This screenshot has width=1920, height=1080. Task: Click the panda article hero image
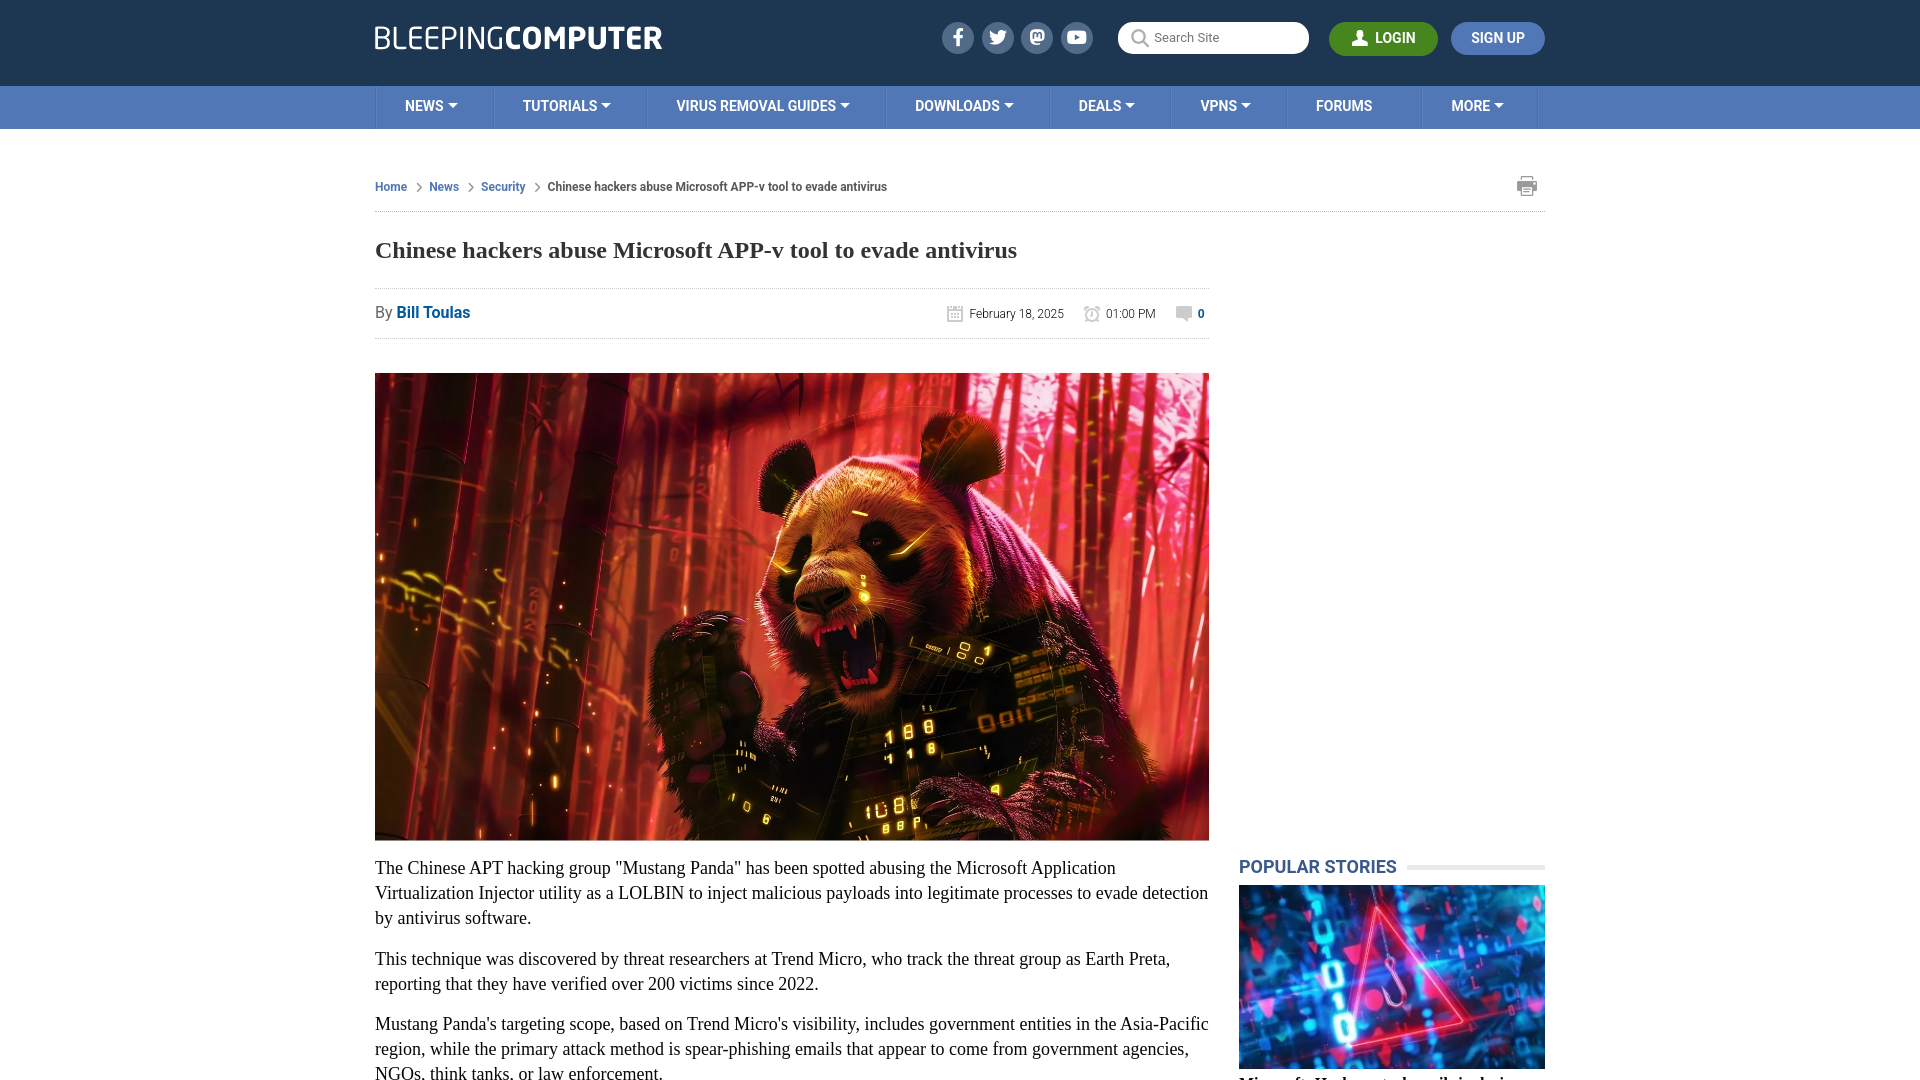(x=792, y=607)
